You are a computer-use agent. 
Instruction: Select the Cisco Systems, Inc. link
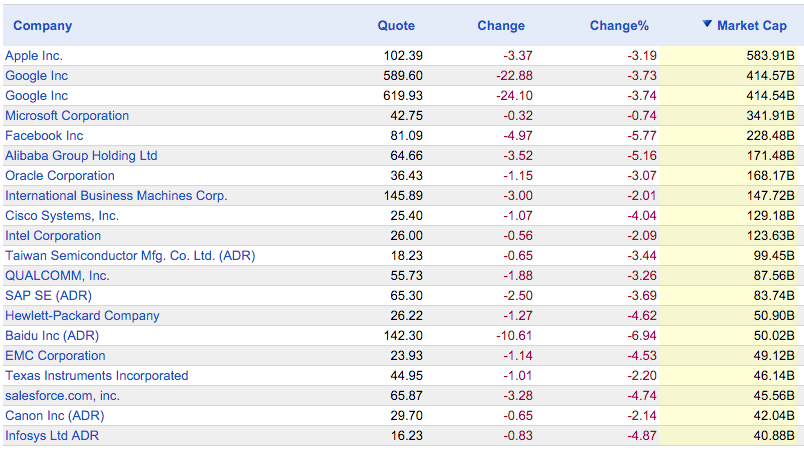click(x=62, y=216)
